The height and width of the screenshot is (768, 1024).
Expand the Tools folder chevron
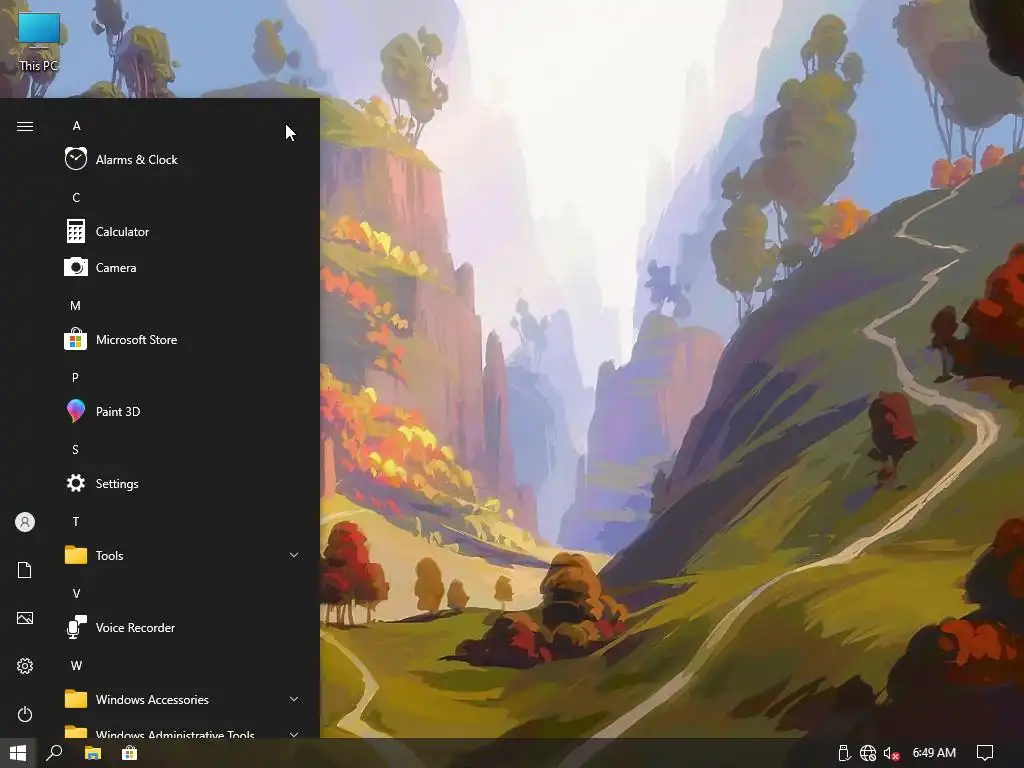[294, 555]
